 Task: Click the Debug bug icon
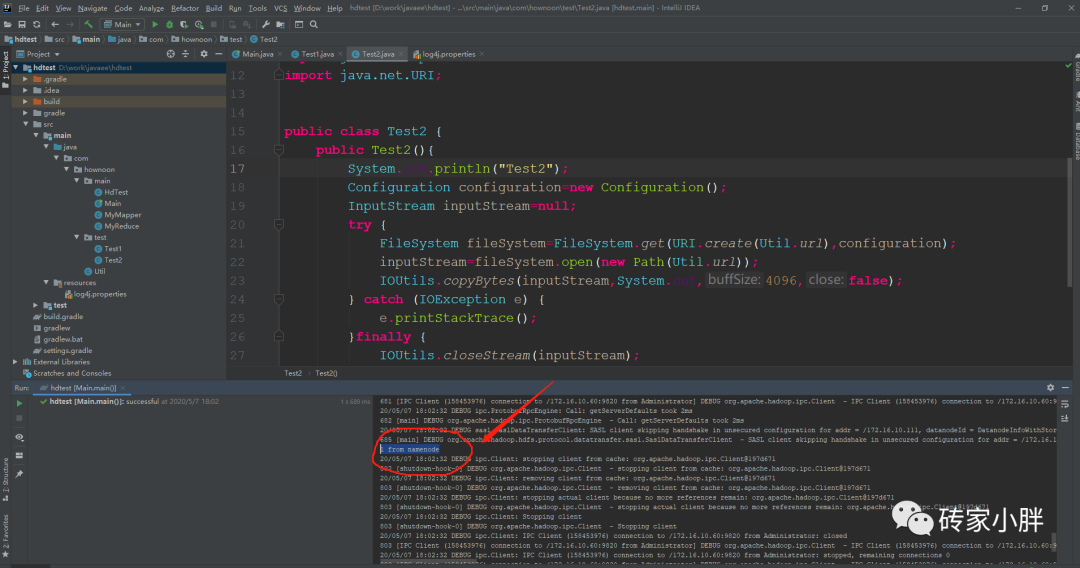[x=169, y=24]
